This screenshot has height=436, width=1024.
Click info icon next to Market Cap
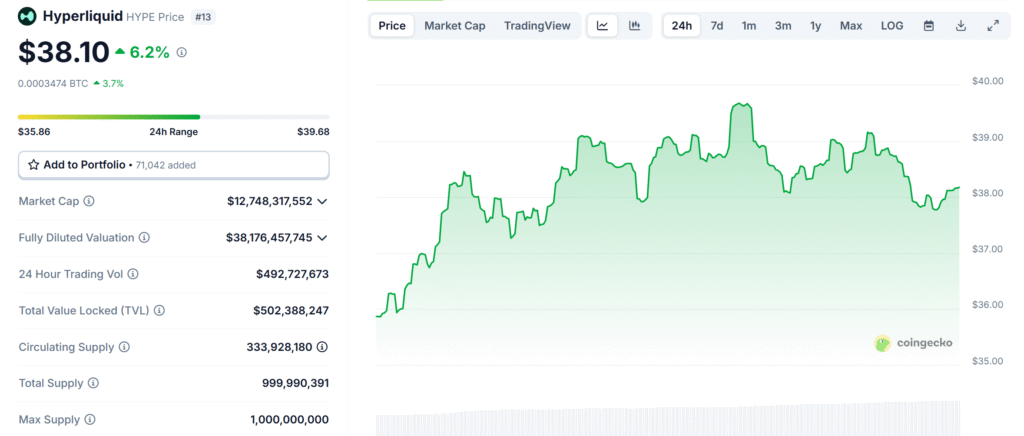click(x=89, y=201)
